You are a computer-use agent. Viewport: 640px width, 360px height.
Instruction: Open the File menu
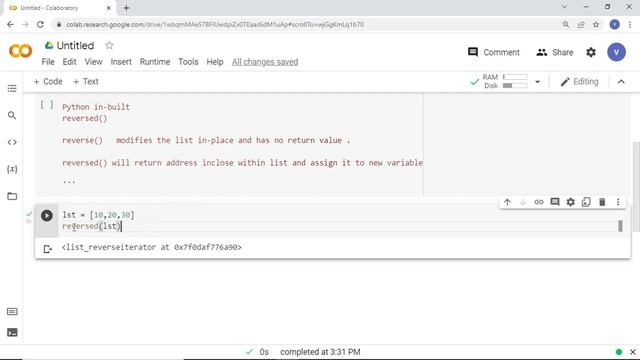[48, 62]
